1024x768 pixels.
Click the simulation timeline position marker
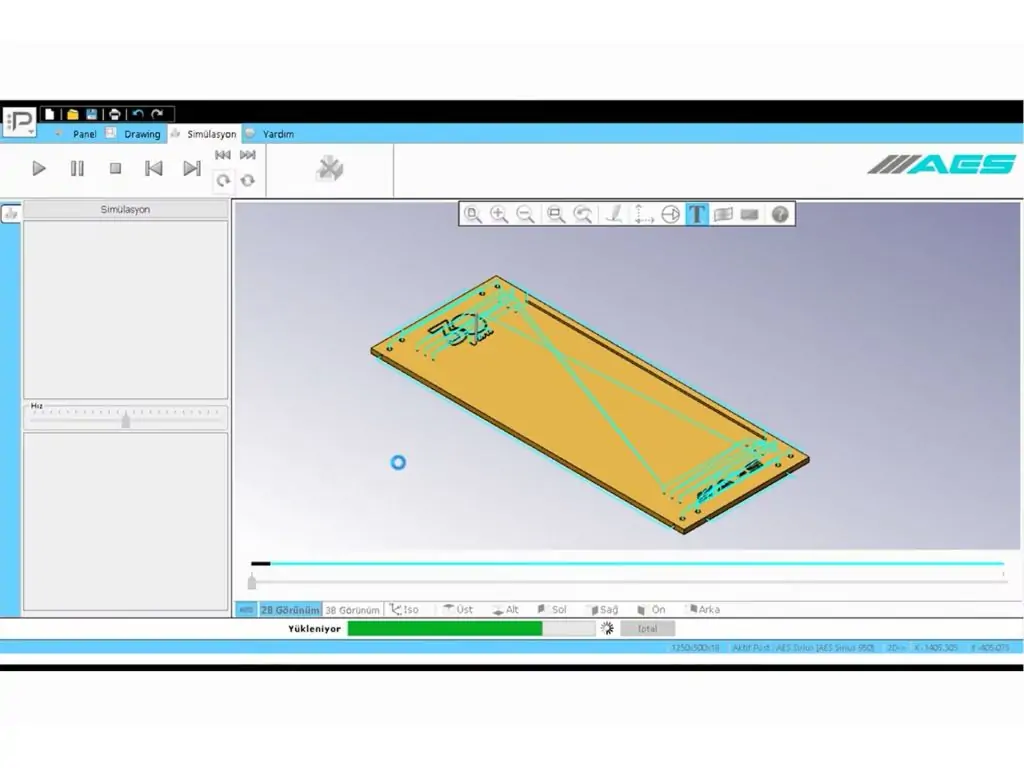click(252, 581)
